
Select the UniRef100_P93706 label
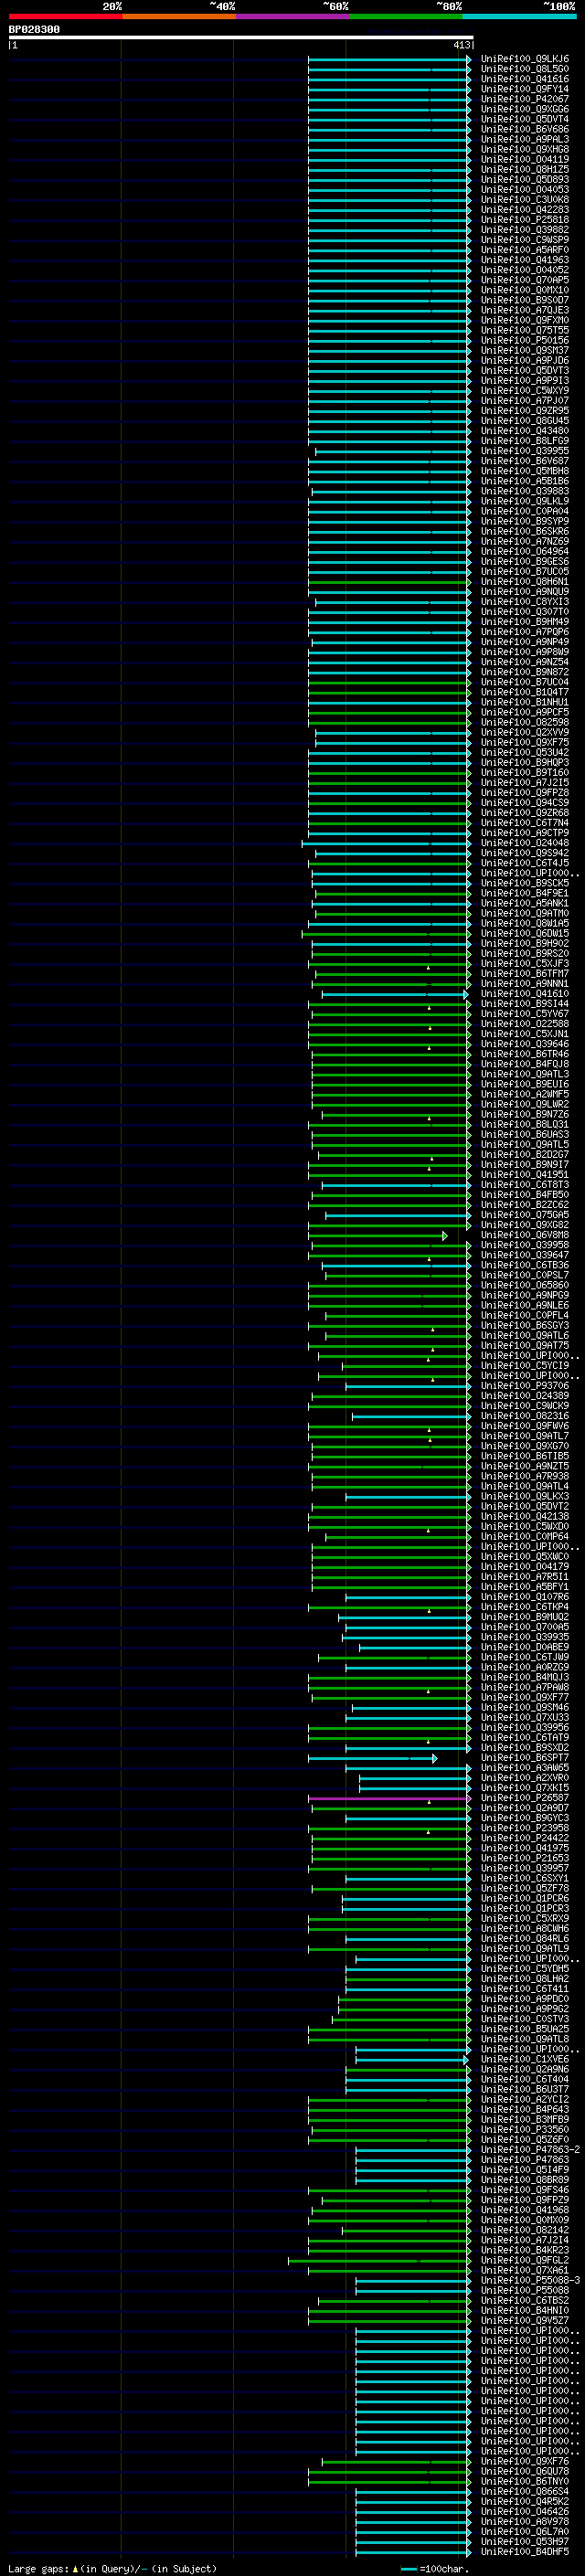[524, 1386]
